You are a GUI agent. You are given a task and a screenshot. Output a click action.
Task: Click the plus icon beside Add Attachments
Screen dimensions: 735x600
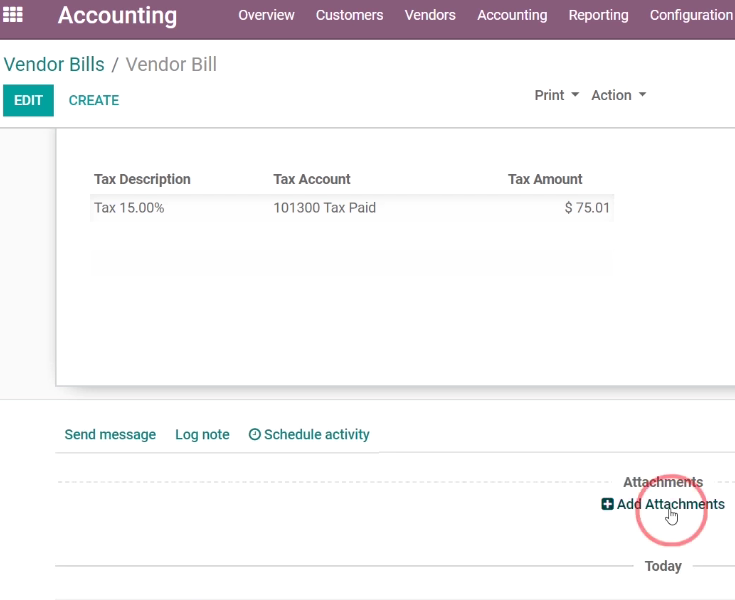coord(607,504)
